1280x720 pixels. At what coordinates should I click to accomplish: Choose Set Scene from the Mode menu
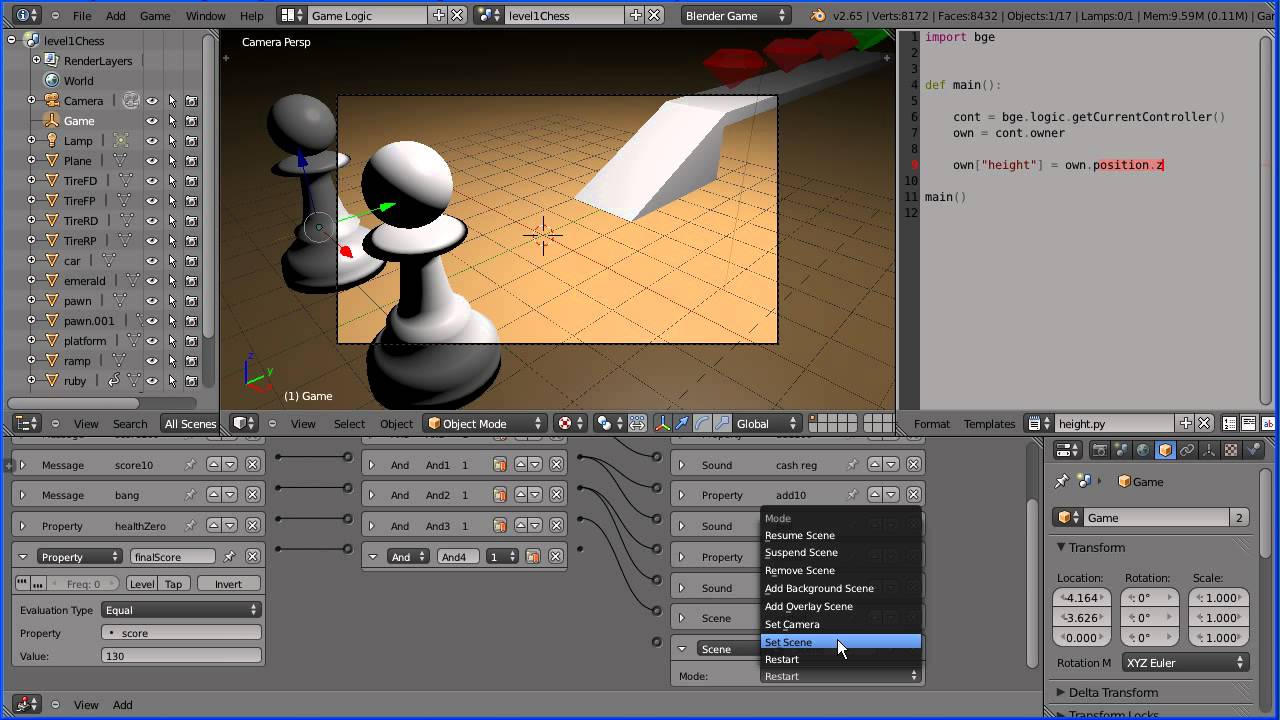840,642
